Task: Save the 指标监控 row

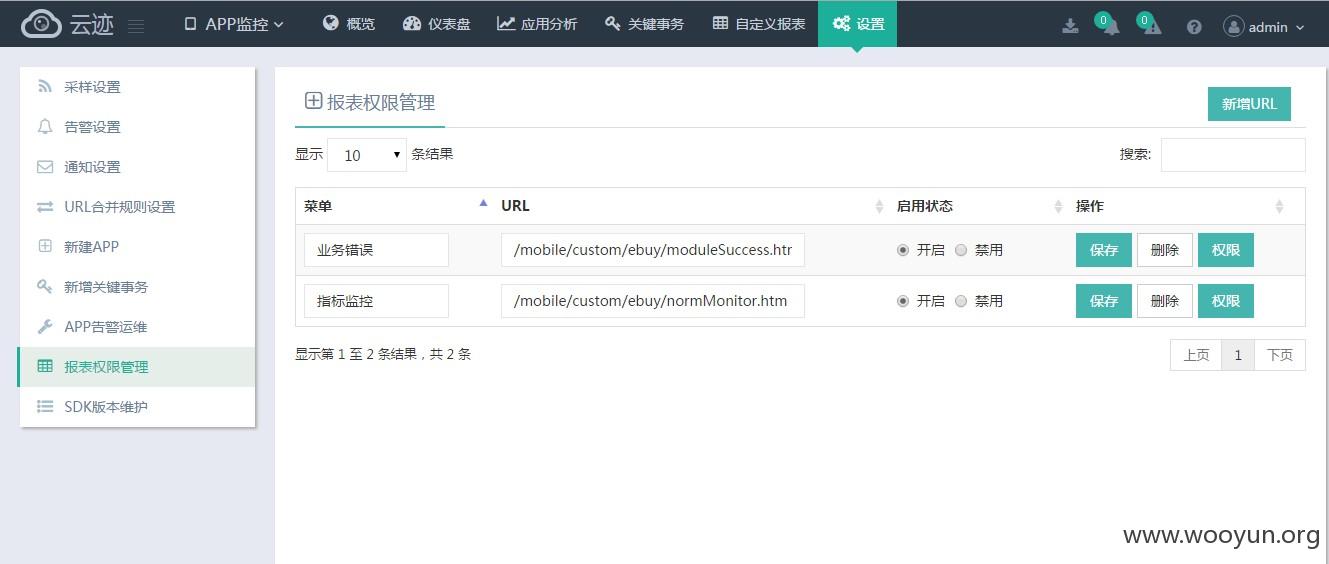Action: click(1104, 301)
